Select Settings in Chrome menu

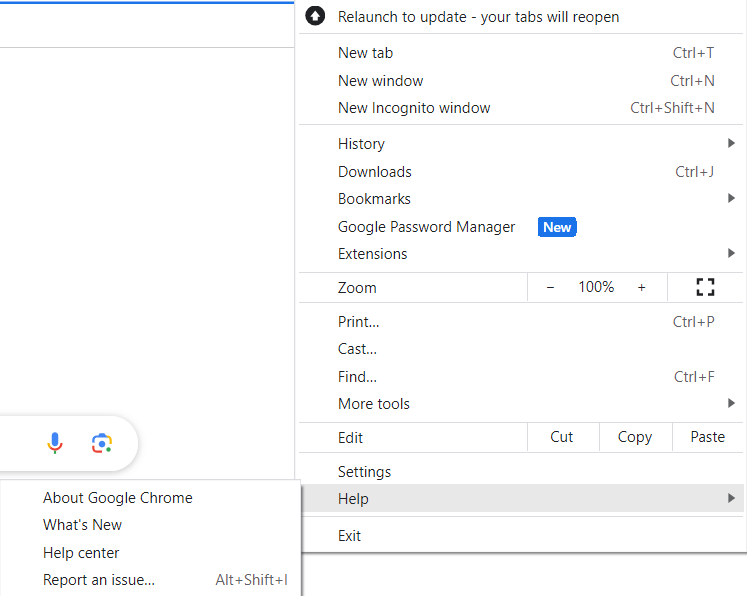coord(364,472)
